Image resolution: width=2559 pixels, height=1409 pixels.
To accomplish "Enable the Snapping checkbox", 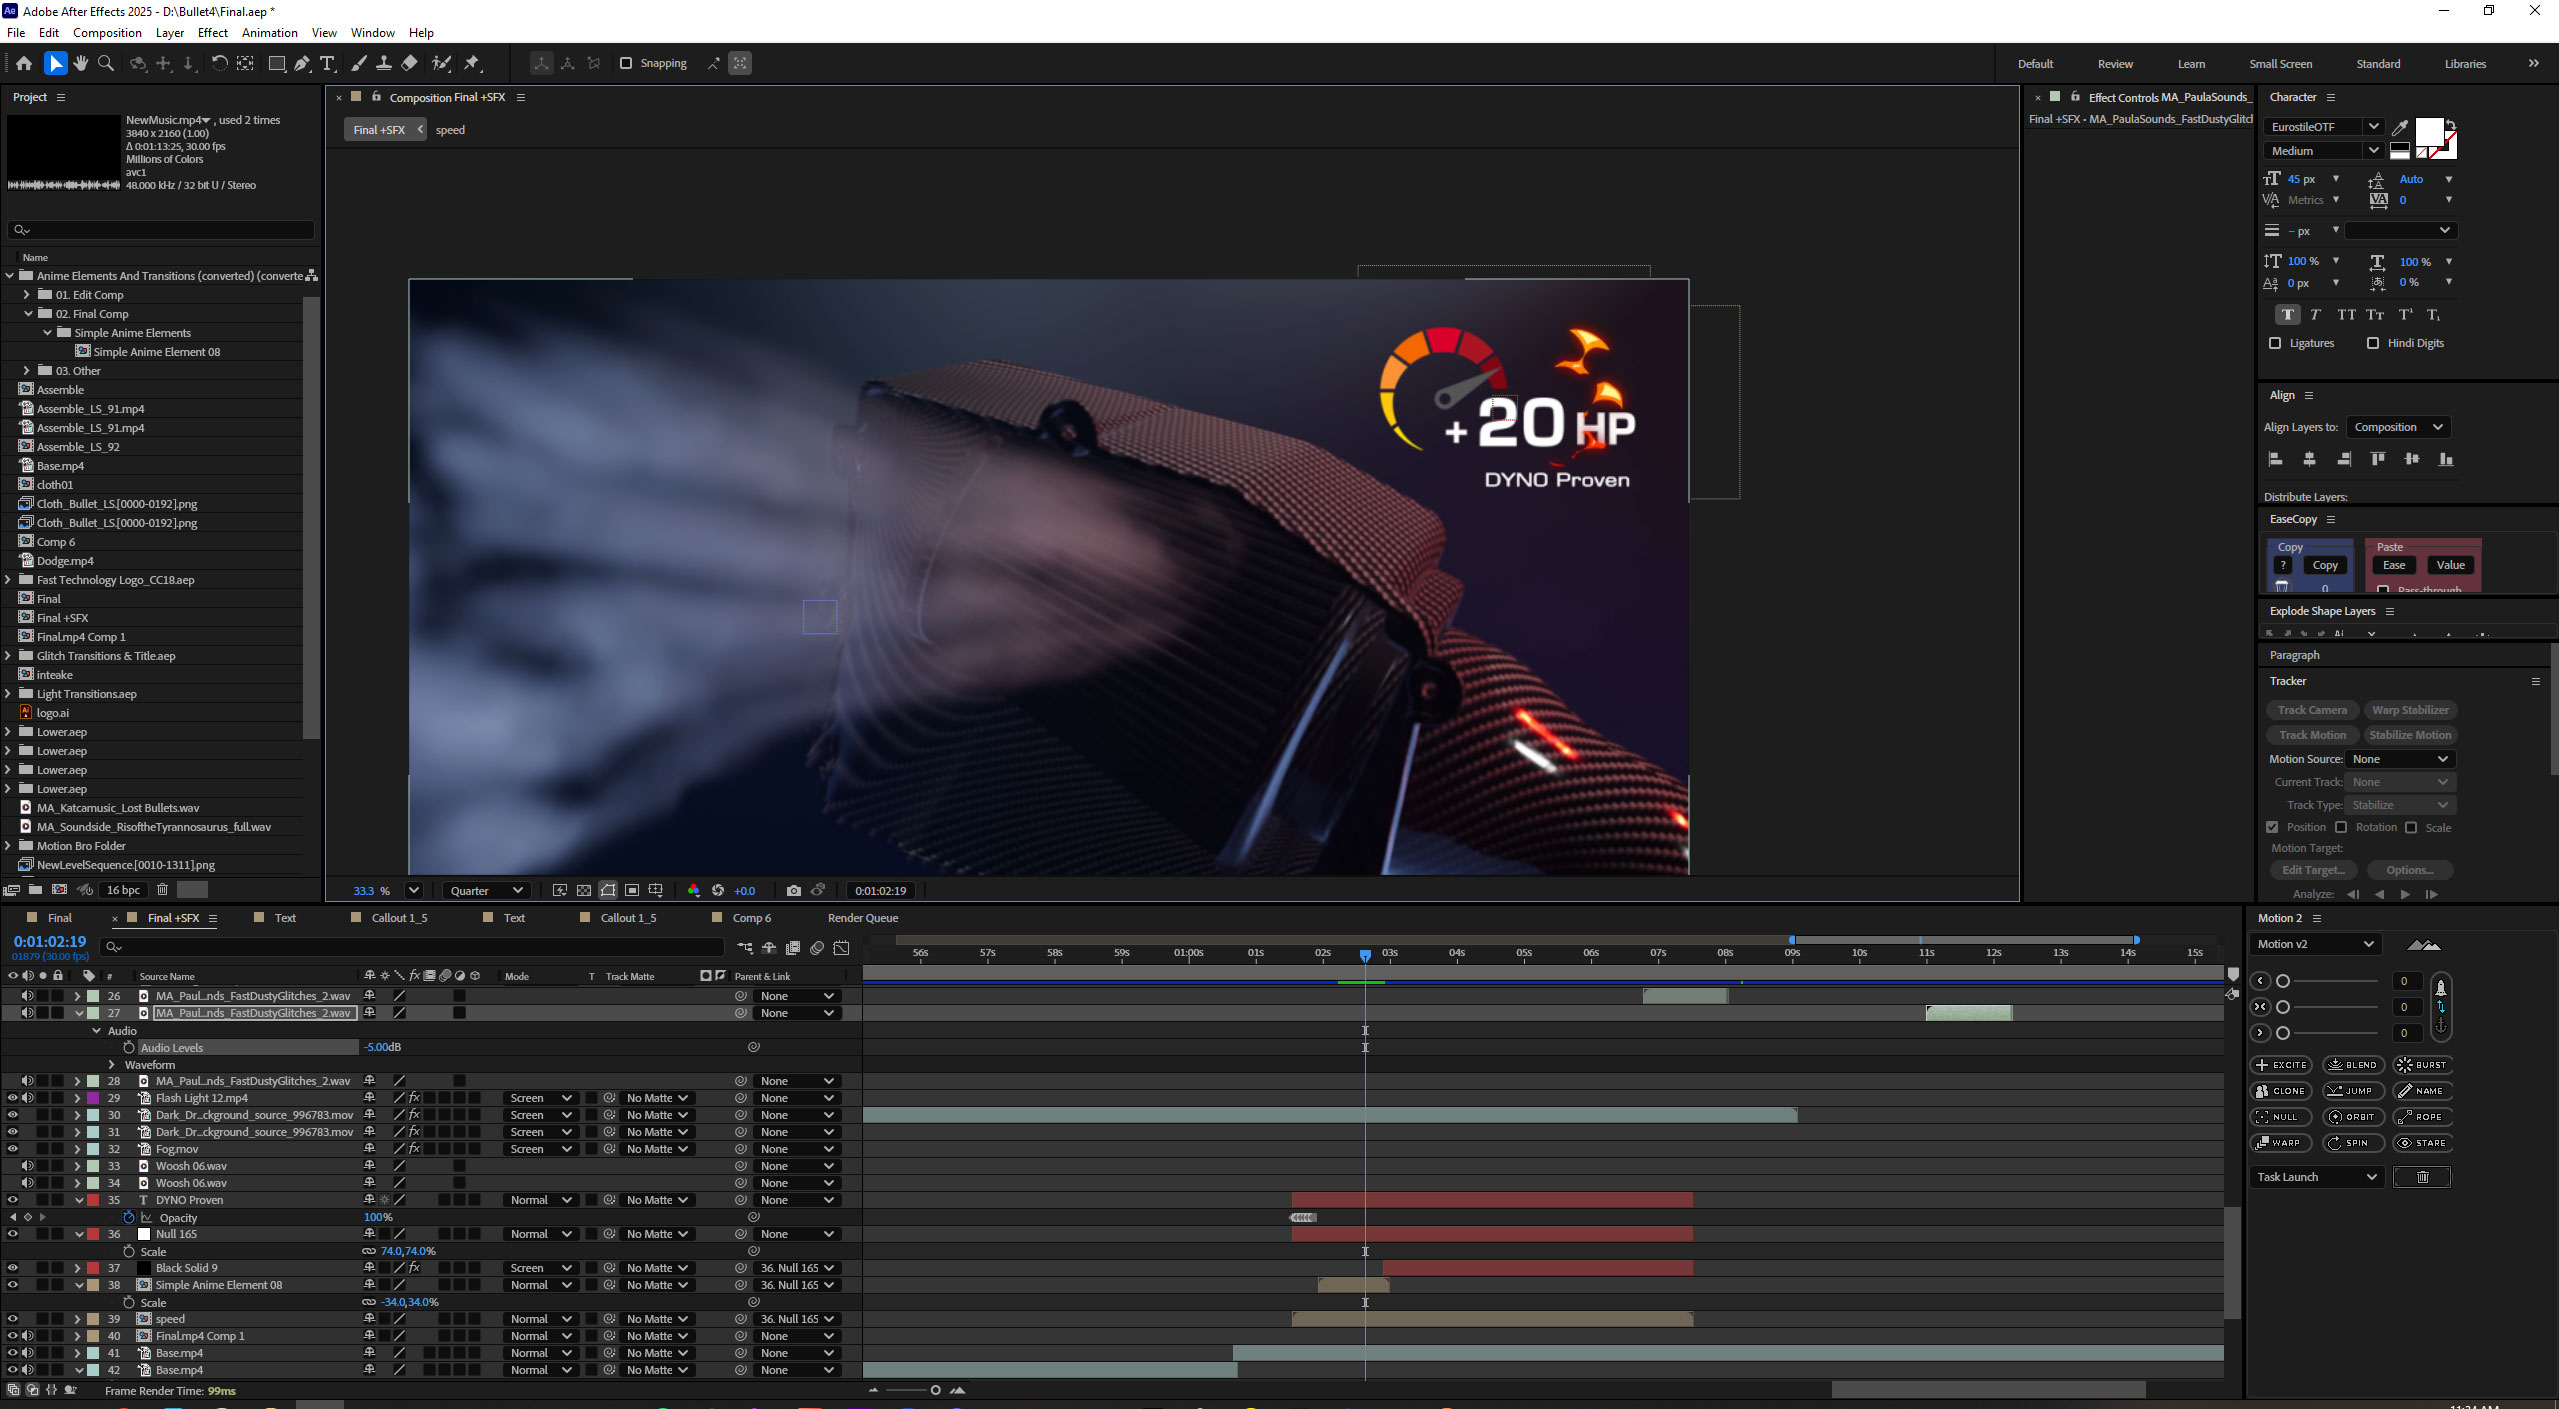I will [x=626, y=63].
